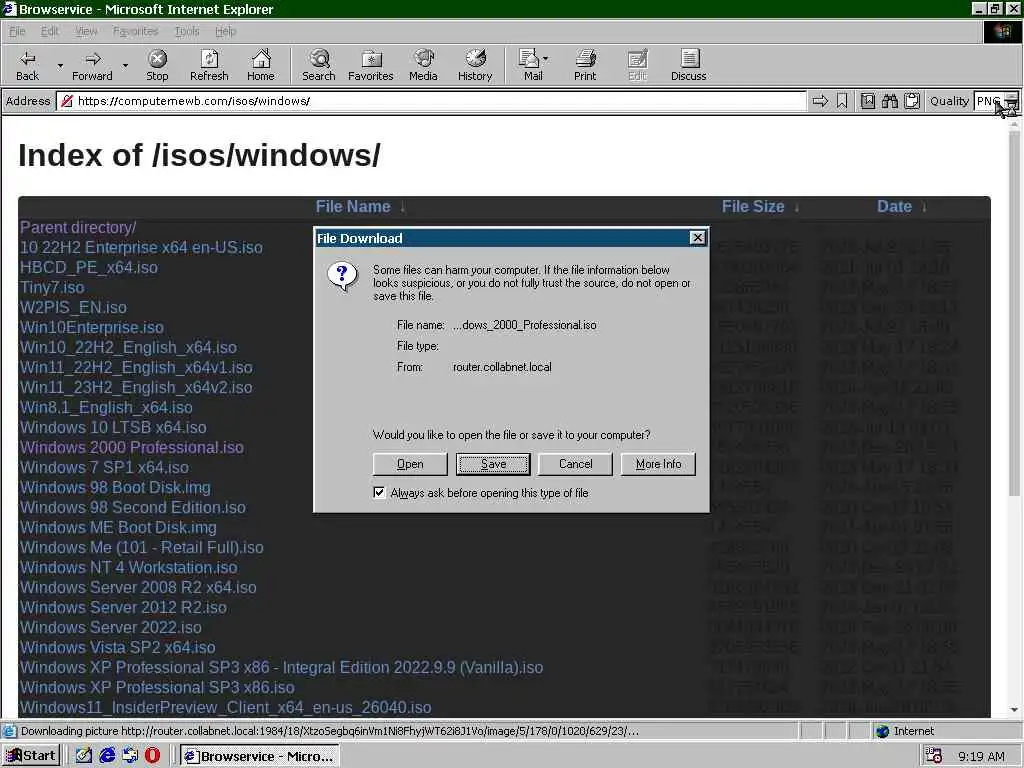Click the address bar URL field
1024x768 pixels.
click(x=431, y=101)
